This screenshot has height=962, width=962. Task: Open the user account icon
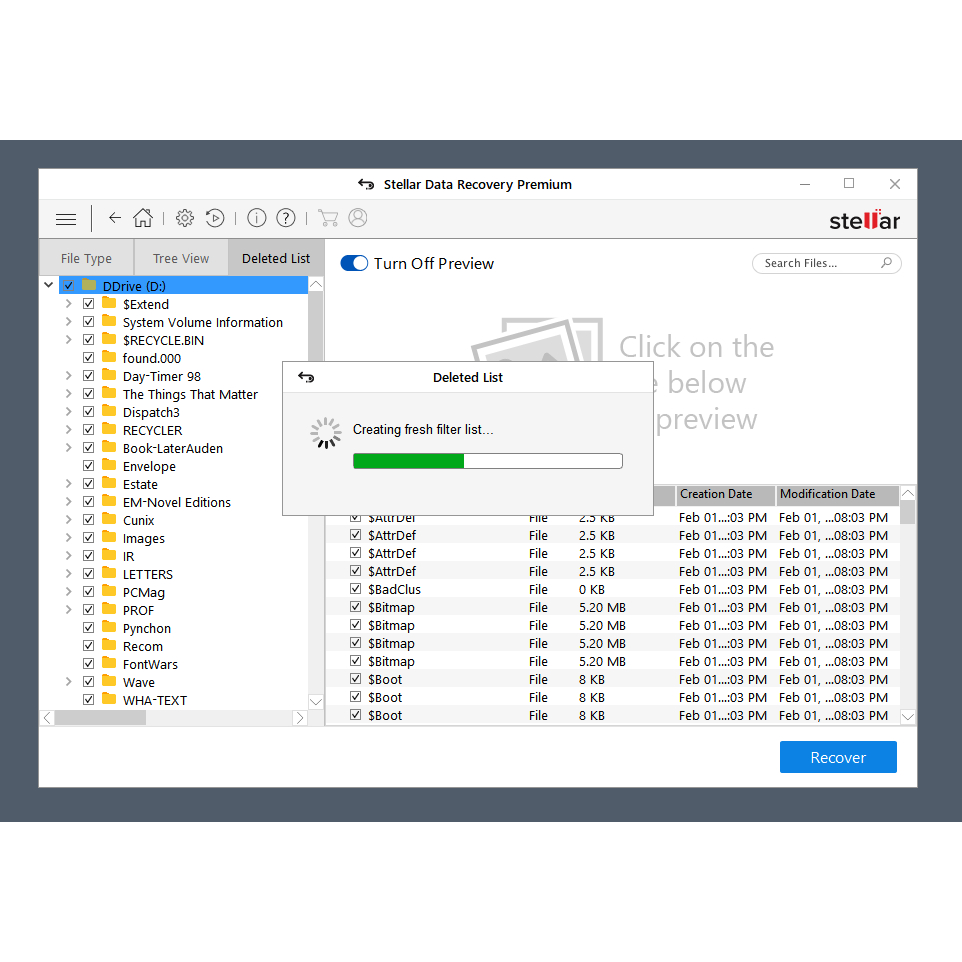(x=358, y=218)
